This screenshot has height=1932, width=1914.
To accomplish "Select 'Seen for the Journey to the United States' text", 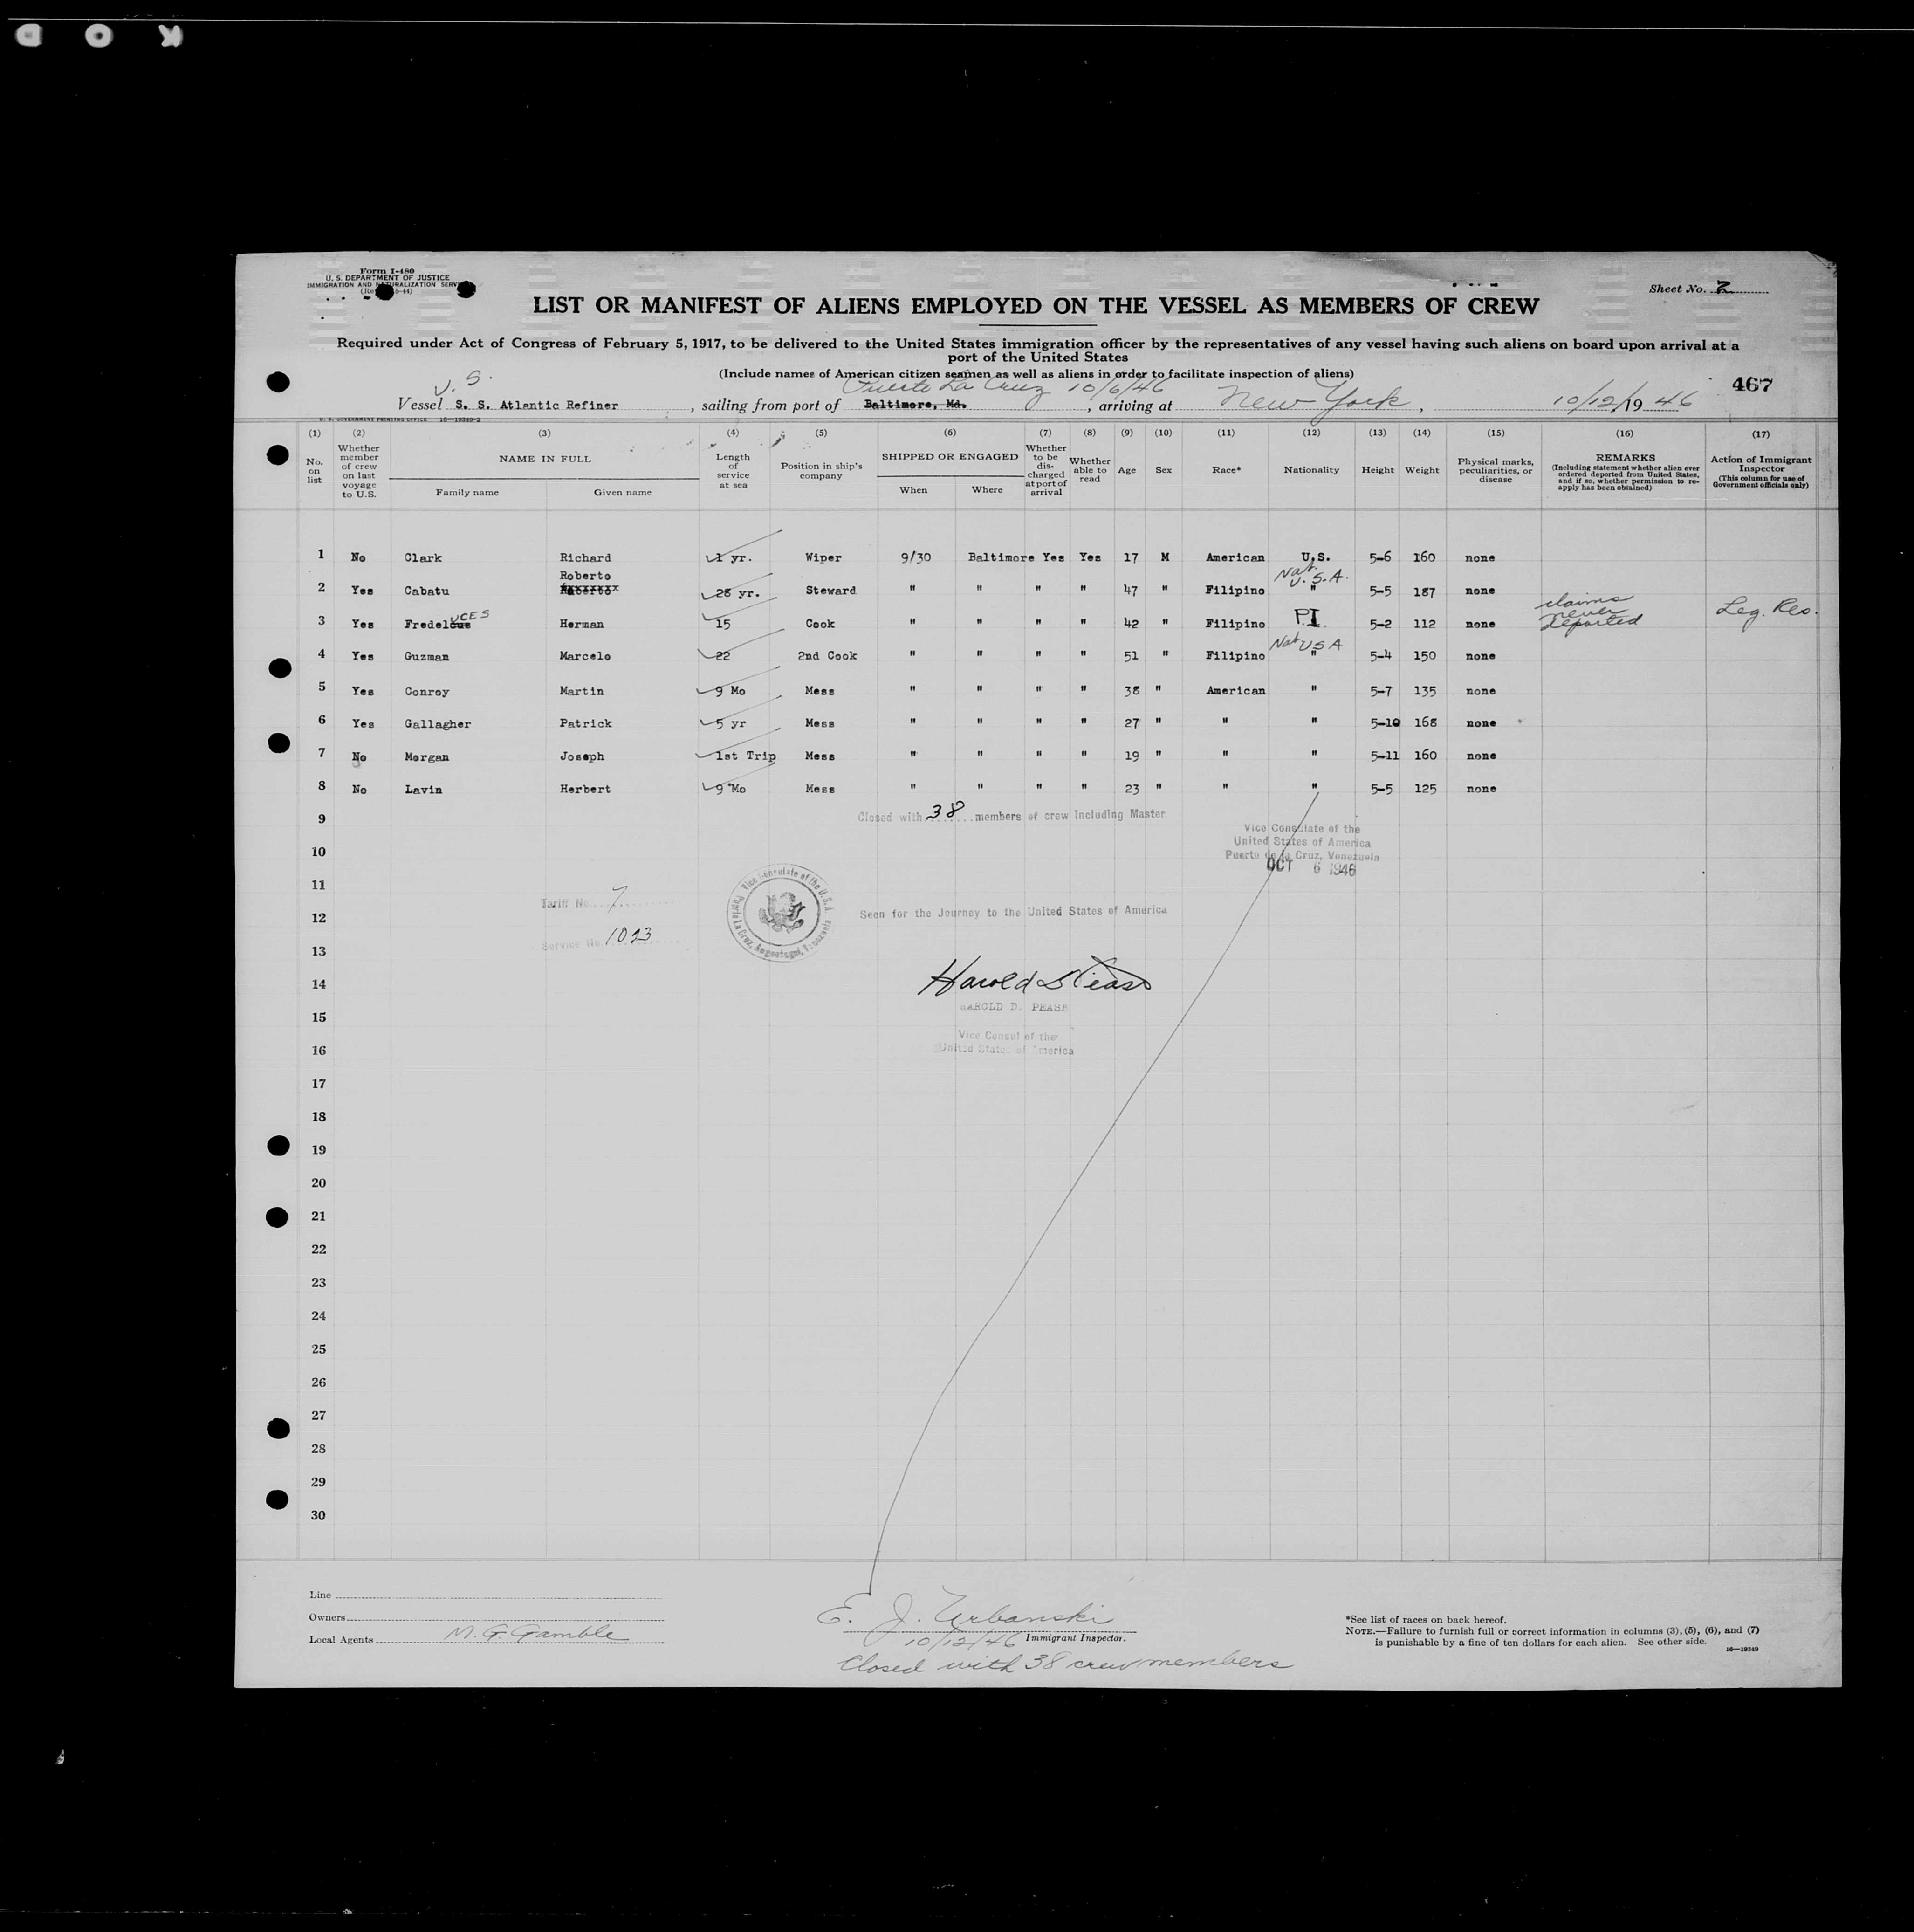I will (1013, 912).
